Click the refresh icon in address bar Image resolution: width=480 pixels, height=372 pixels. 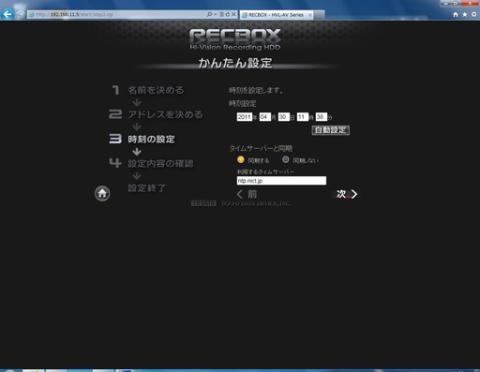[228, 14]
